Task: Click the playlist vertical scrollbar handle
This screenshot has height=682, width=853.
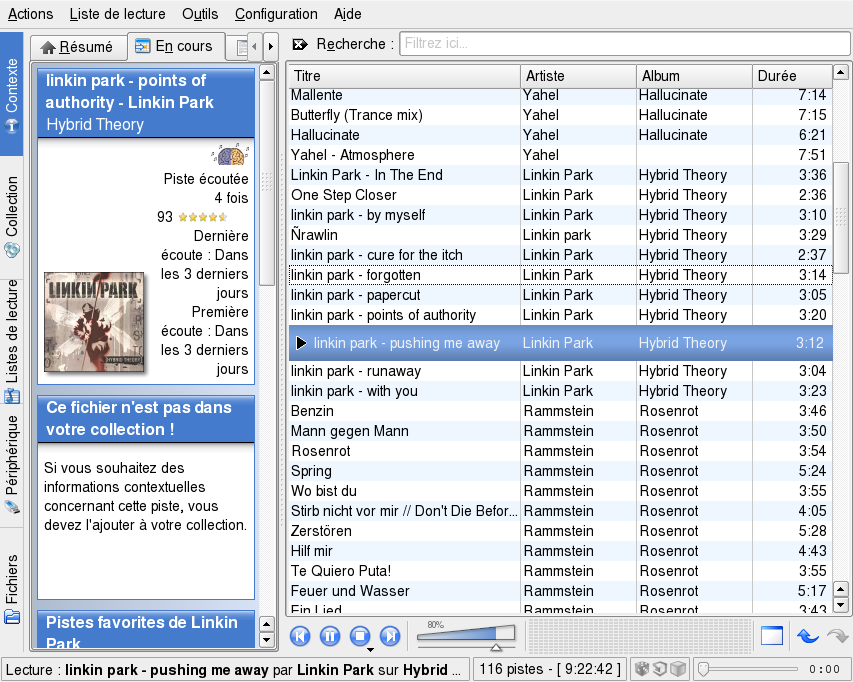Action: click(x=840, y=216)
